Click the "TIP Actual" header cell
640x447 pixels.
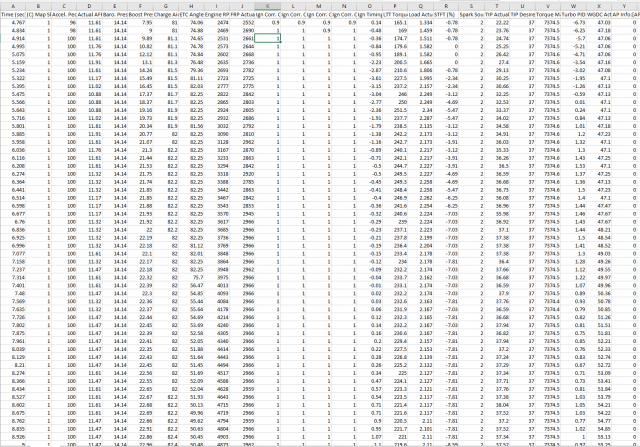click(497, 14)
